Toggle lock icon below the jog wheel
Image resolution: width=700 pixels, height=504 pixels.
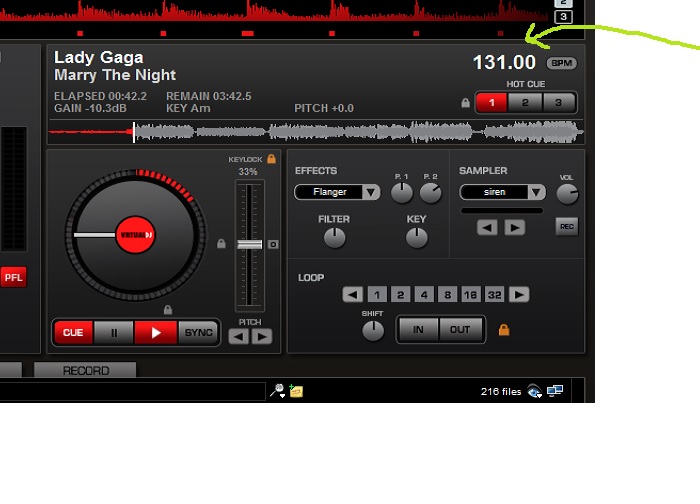[168, 309]
